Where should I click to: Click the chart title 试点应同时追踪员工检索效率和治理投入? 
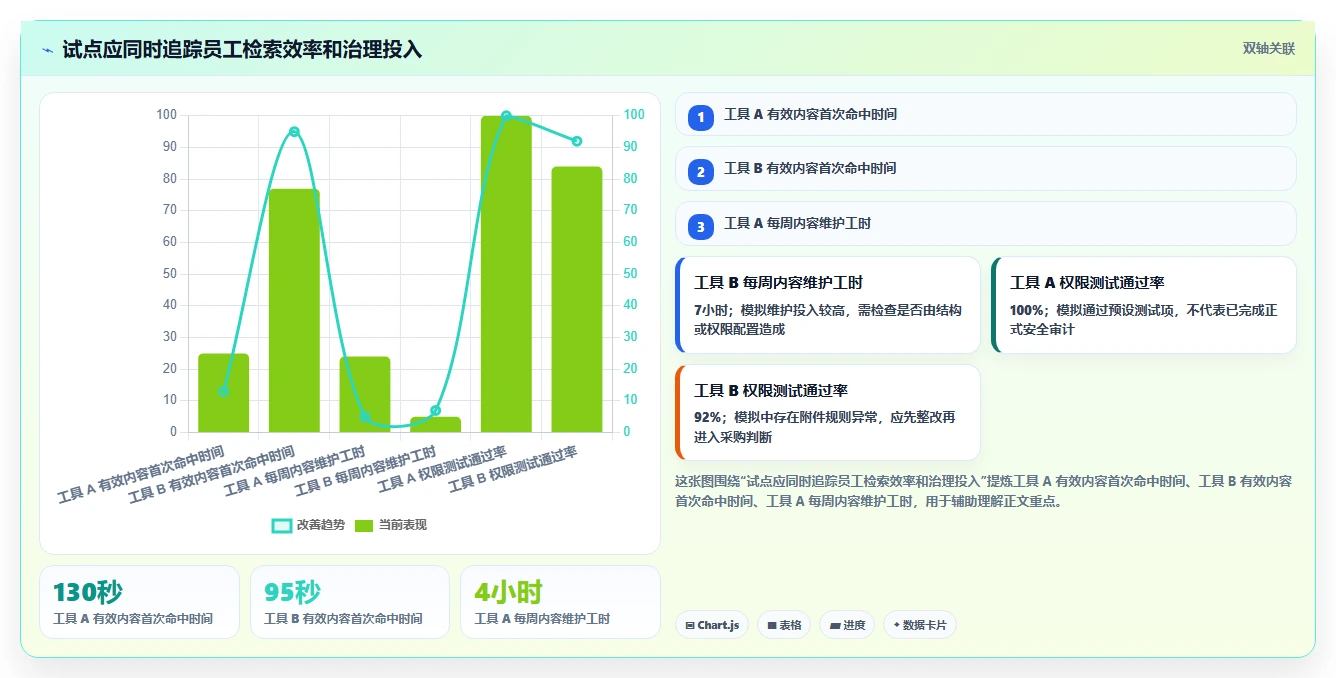click(242, 49)
